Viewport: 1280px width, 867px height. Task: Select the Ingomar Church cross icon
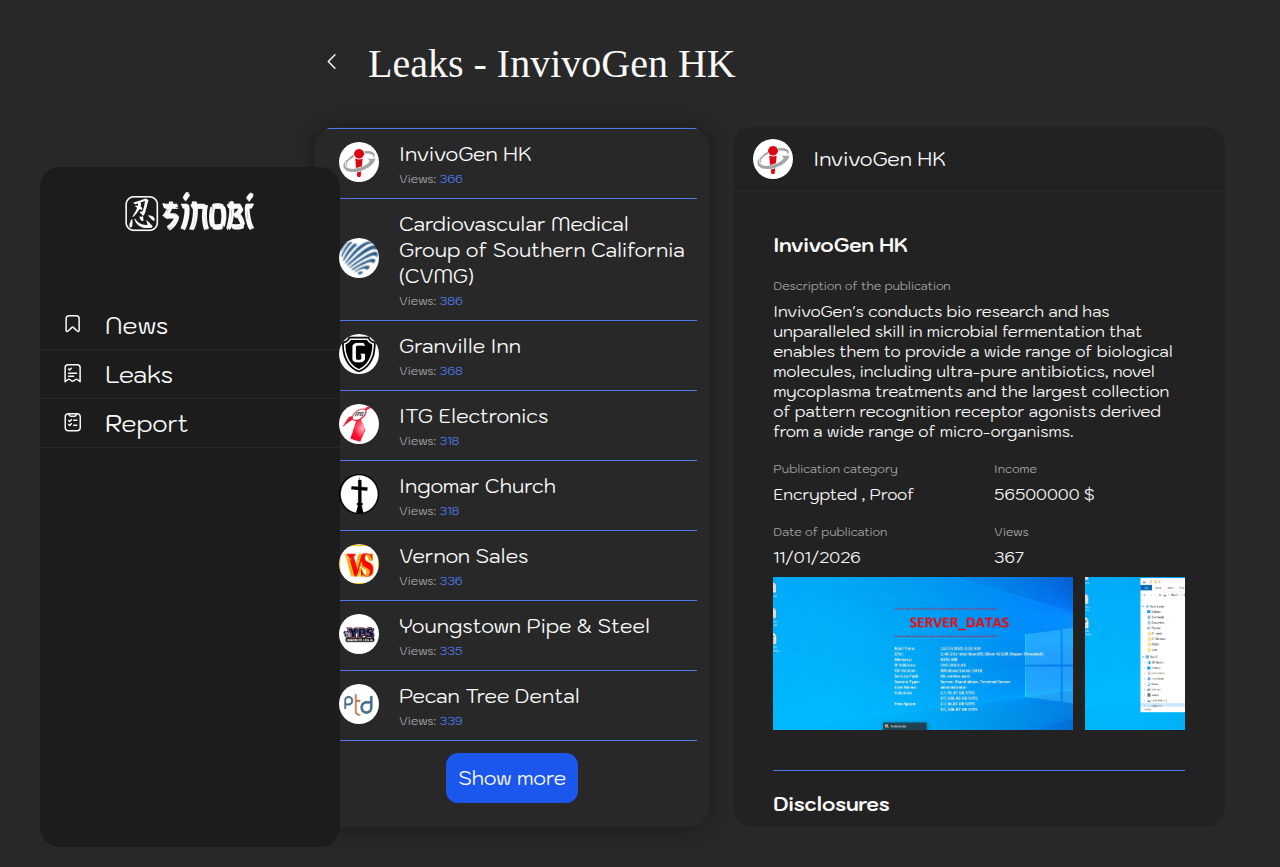tap(359, 494)
